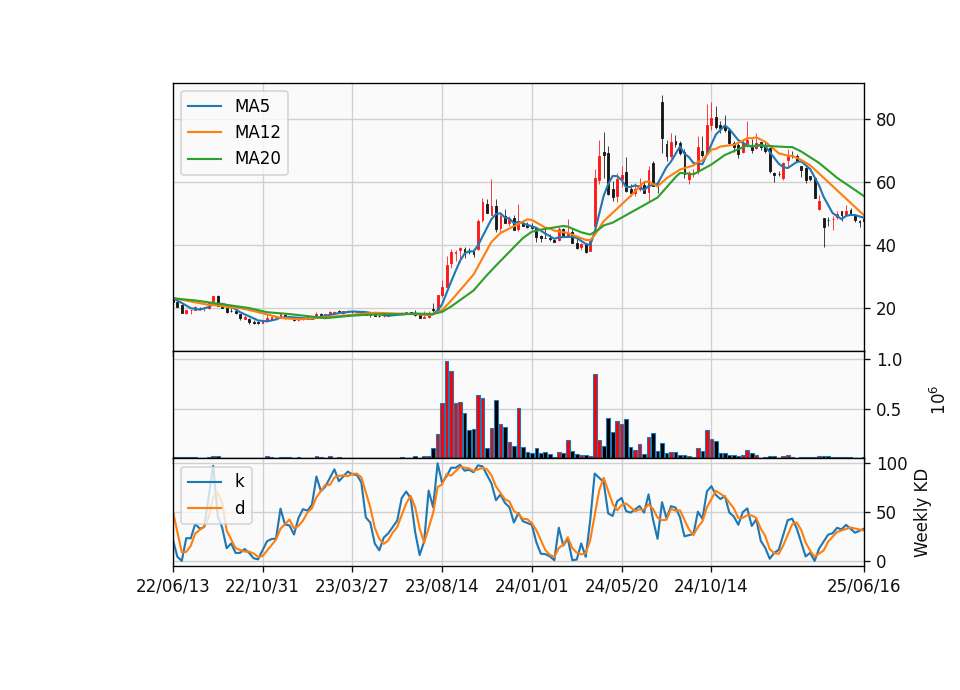Click the d legend label
This screenshot has height=690, width=960.
coord(240,508)
